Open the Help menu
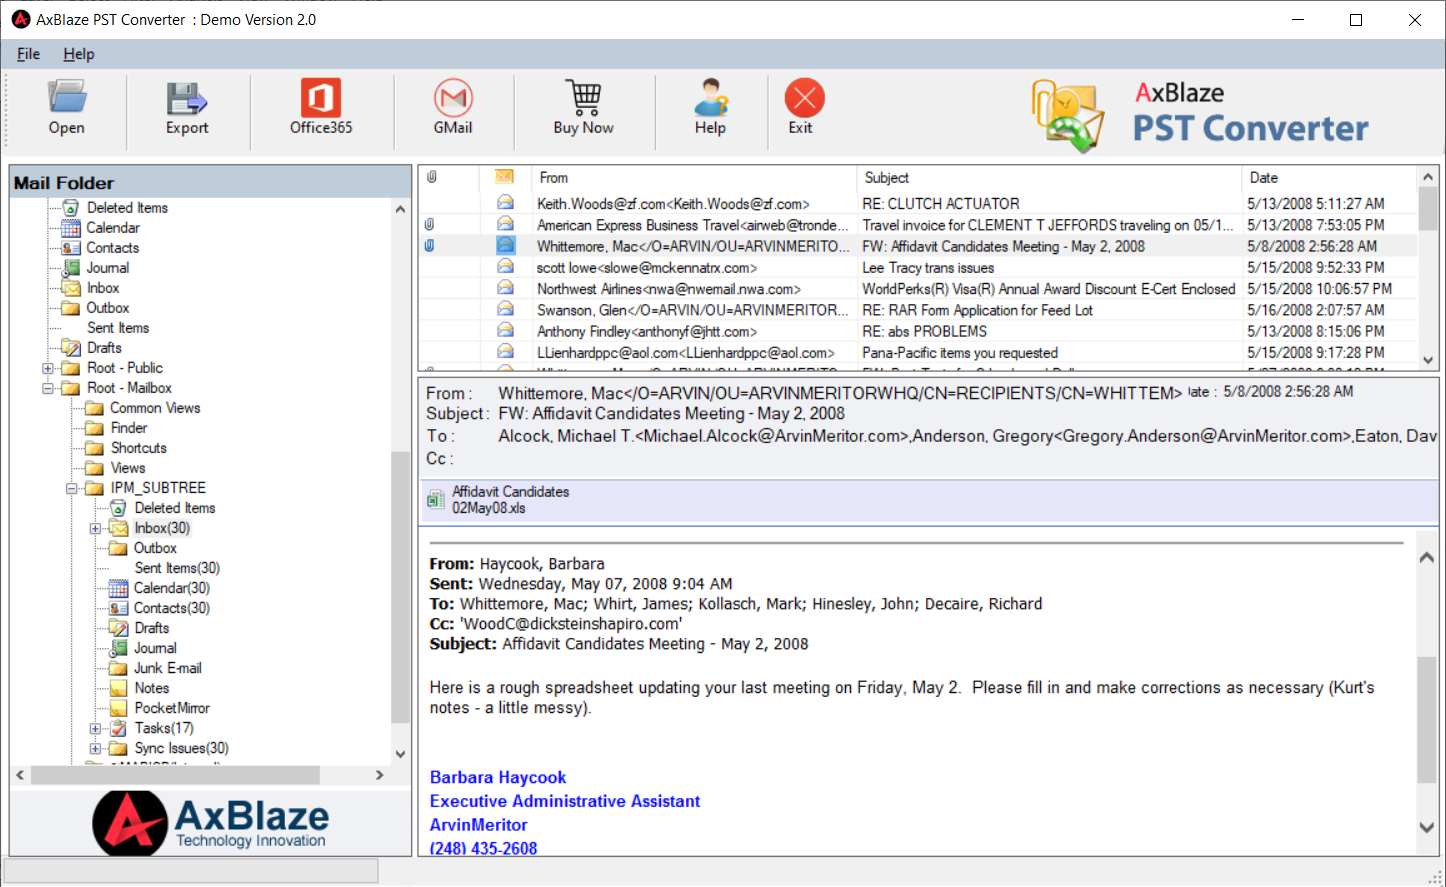Viewport: 1446px width, 887px height. pyautogui.click(x=79, y=54)
